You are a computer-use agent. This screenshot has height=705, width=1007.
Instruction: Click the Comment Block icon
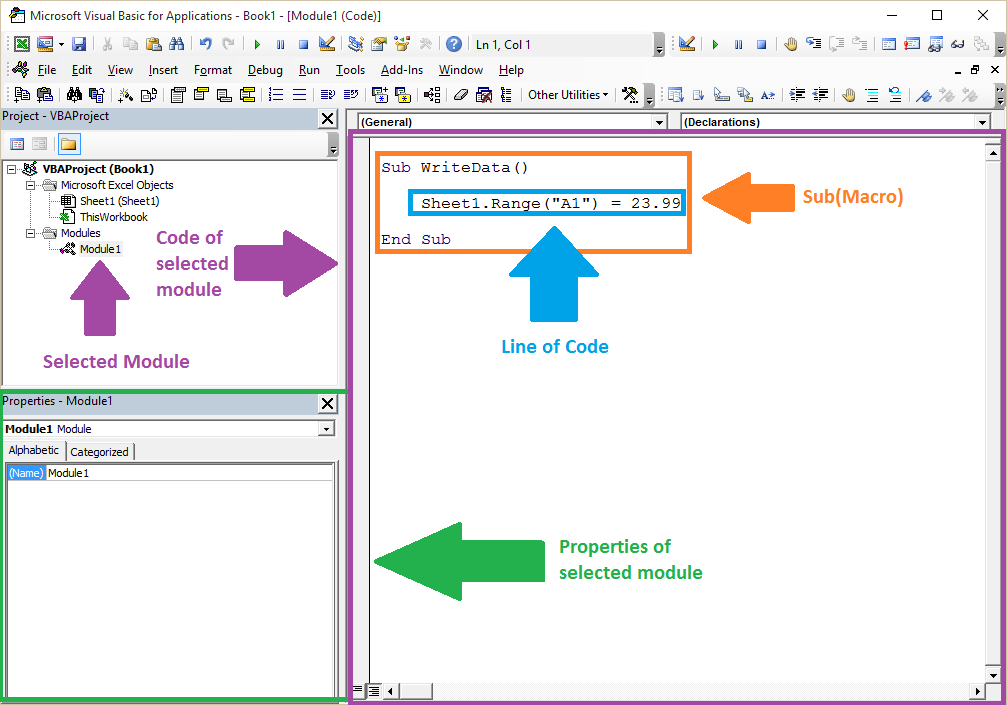pyautogui.click(x=872, y=95)
